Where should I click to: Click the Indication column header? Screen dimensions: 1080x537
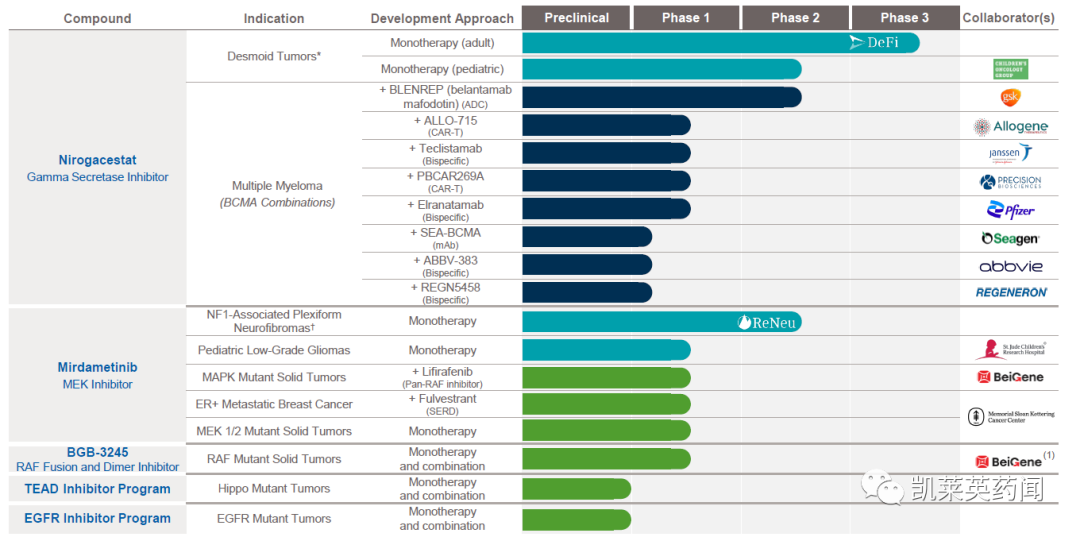273,19
